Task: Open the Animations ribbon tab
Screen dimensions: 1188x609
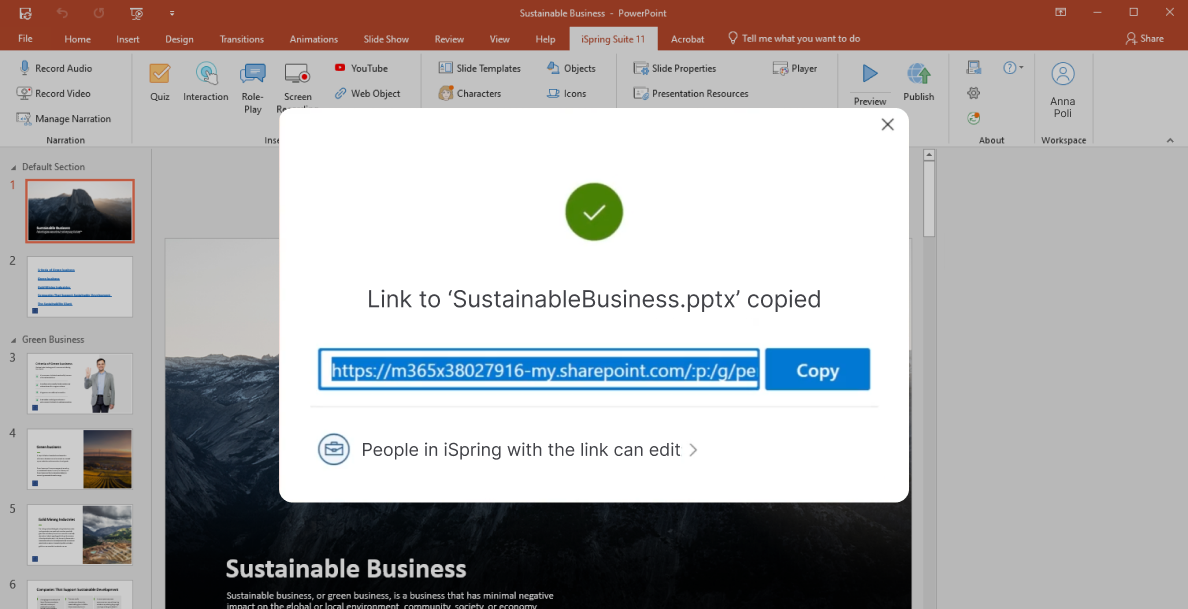Action: click(313, 39)
